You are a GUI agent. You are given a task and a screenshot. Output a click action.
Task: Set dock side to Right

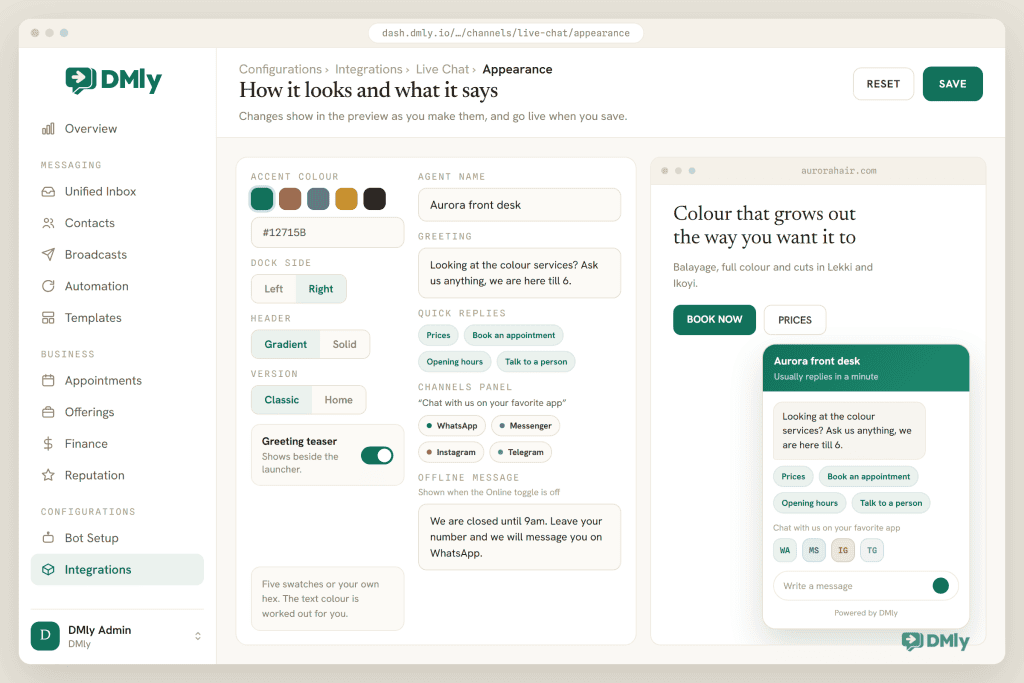click(x=321, y=289)
